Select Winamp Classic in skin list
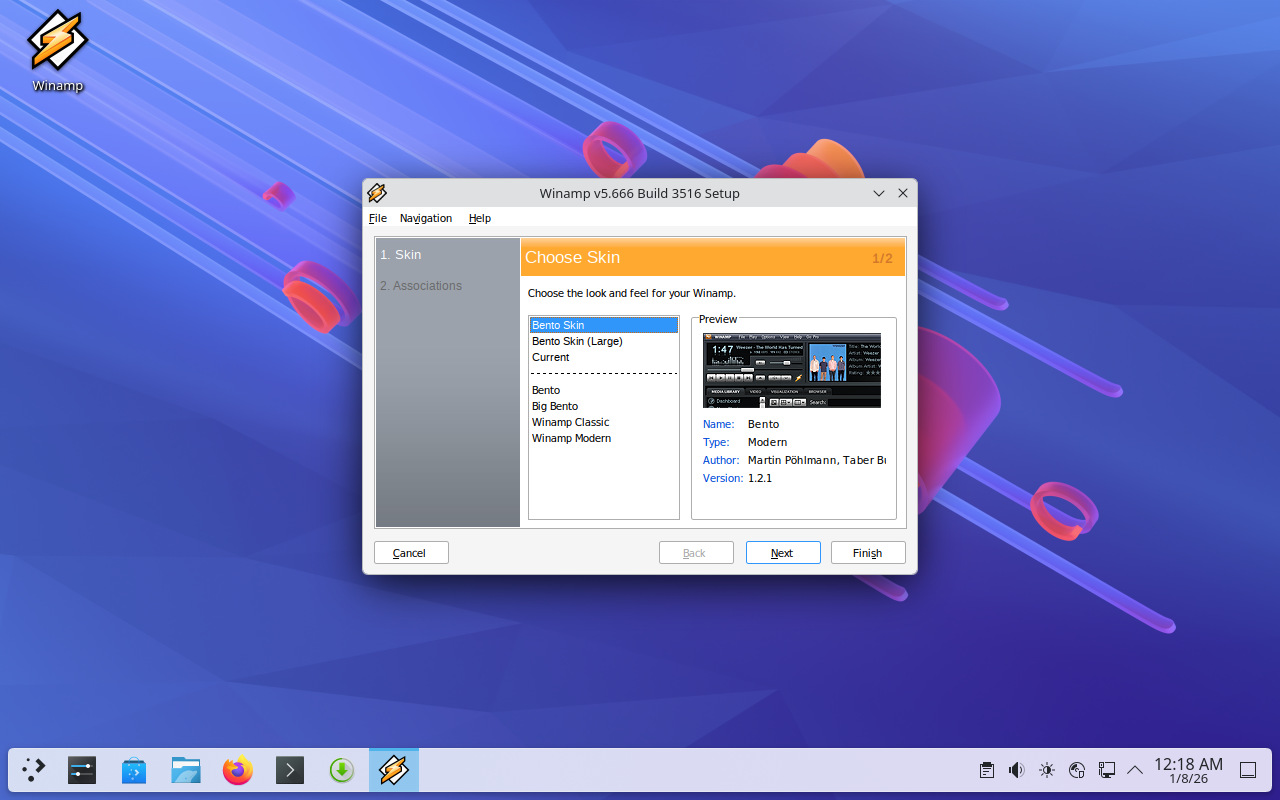The width and height of the screenshot is (1280, 800). (570, 422)
